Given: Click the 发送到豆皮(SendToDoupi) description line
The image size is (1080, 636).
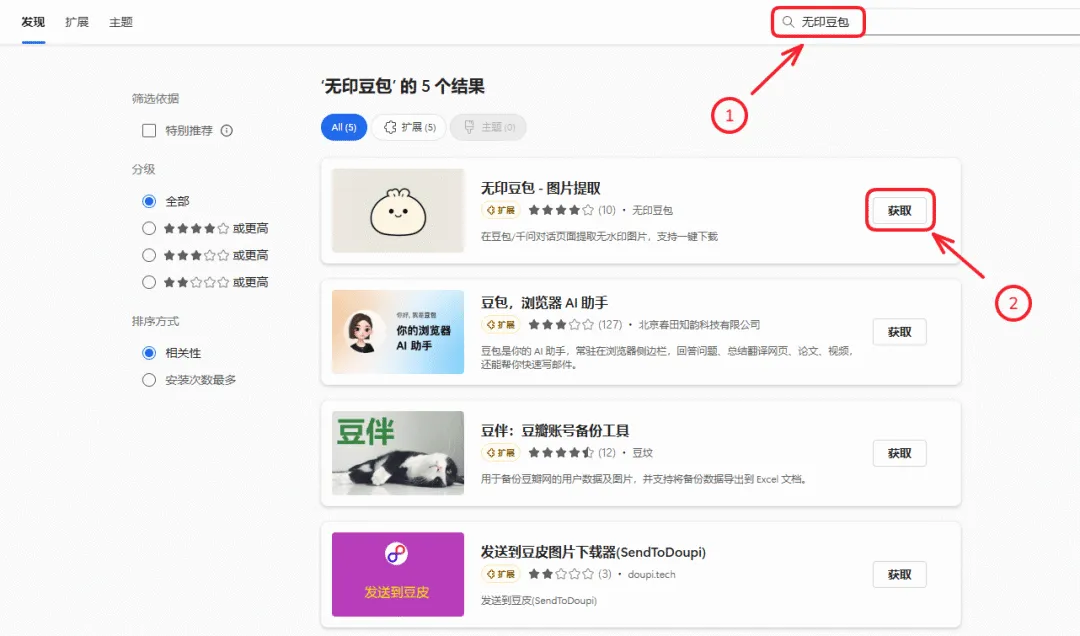Looking at the screenshot, I should coord(539,600).
